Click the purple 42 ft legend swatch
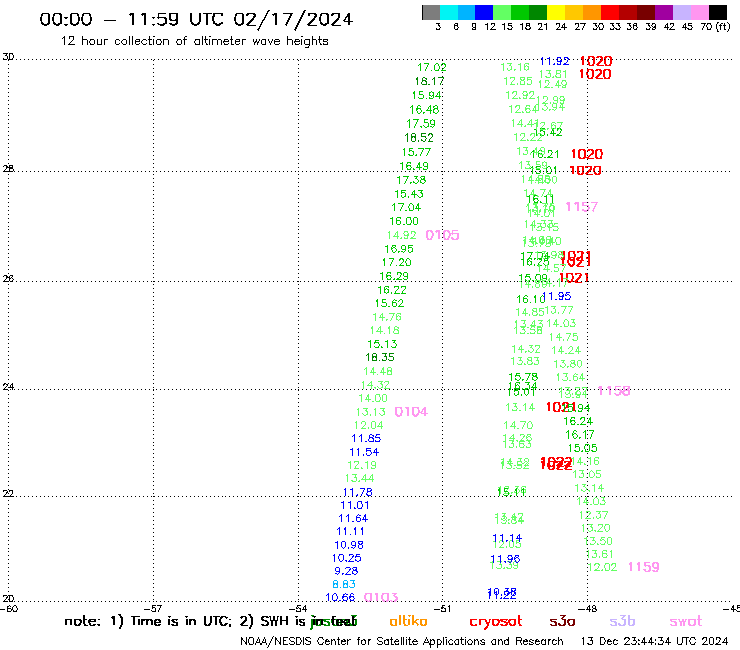This screenshot has height=650, width=740. click(x=664, y=12)
